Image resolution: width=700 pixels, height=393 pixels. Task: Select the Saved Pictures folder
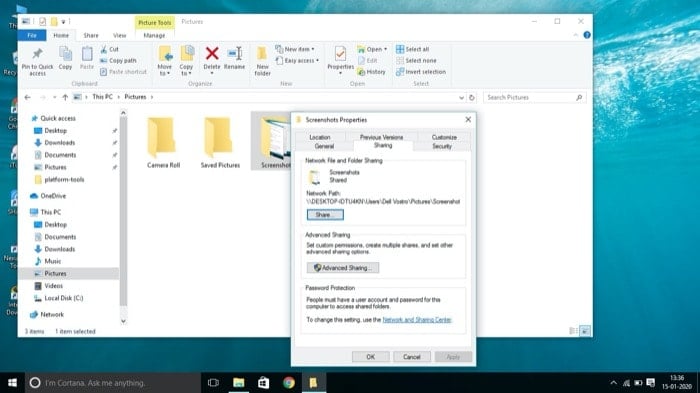point(220,143)
